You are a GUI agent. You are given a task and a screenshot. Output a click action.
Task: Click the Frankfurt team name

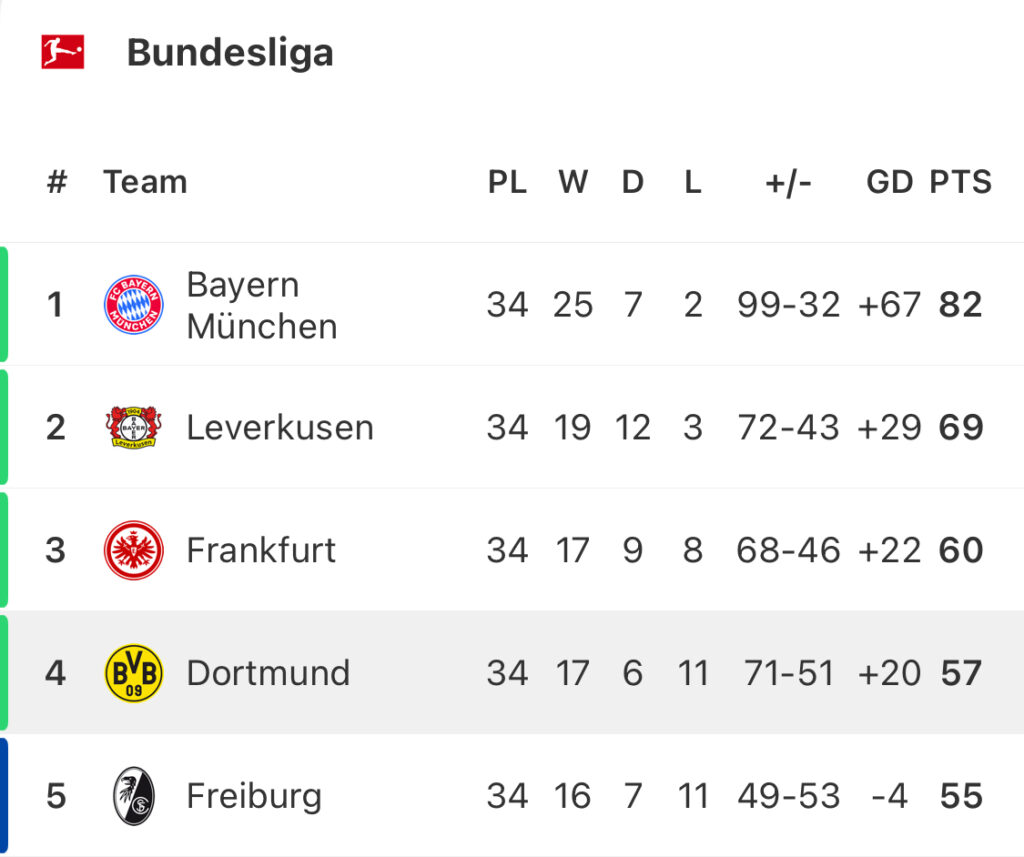click(261, 550)
